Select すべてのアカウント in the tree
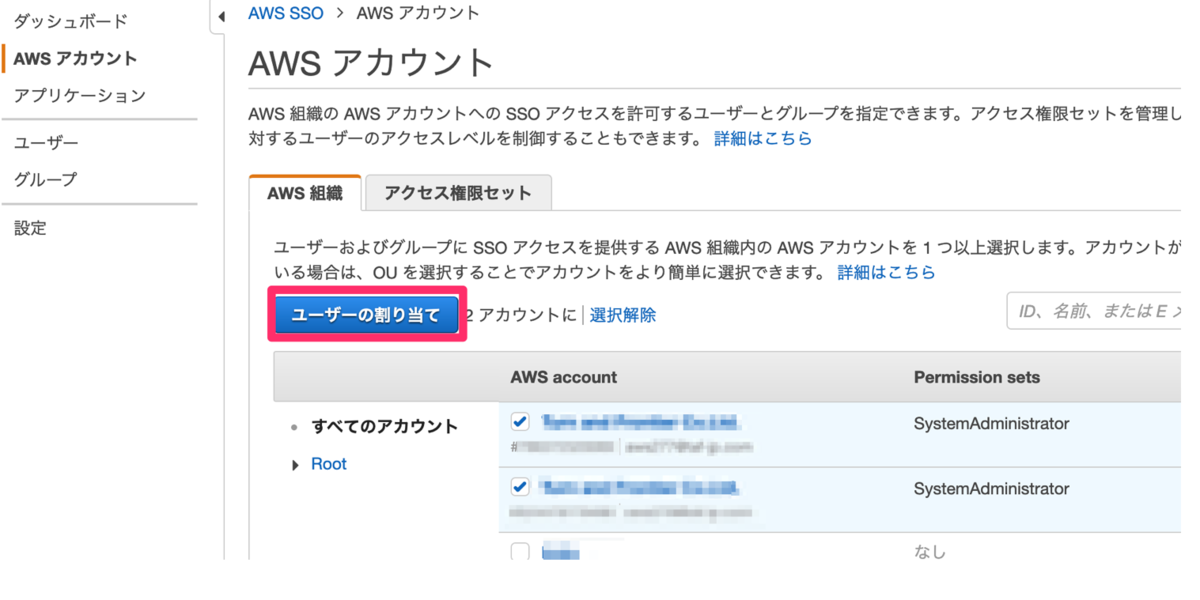Screen dimensions: 1200x600 384,426
